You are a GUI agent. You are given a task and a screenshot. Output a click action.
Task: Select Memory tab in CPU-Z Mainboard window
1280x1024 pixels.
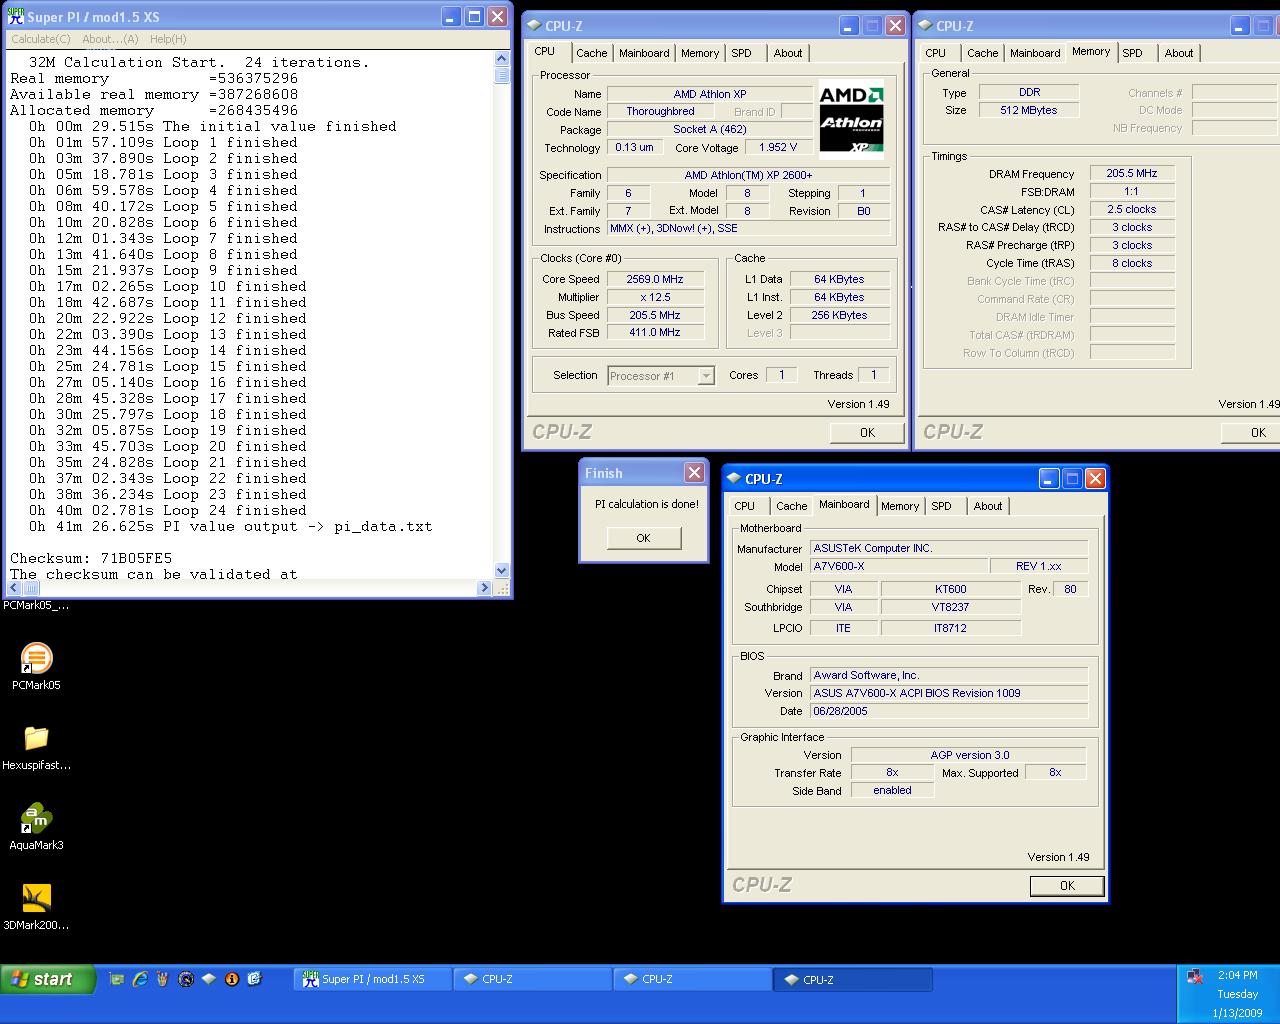(x=900, y=506)
